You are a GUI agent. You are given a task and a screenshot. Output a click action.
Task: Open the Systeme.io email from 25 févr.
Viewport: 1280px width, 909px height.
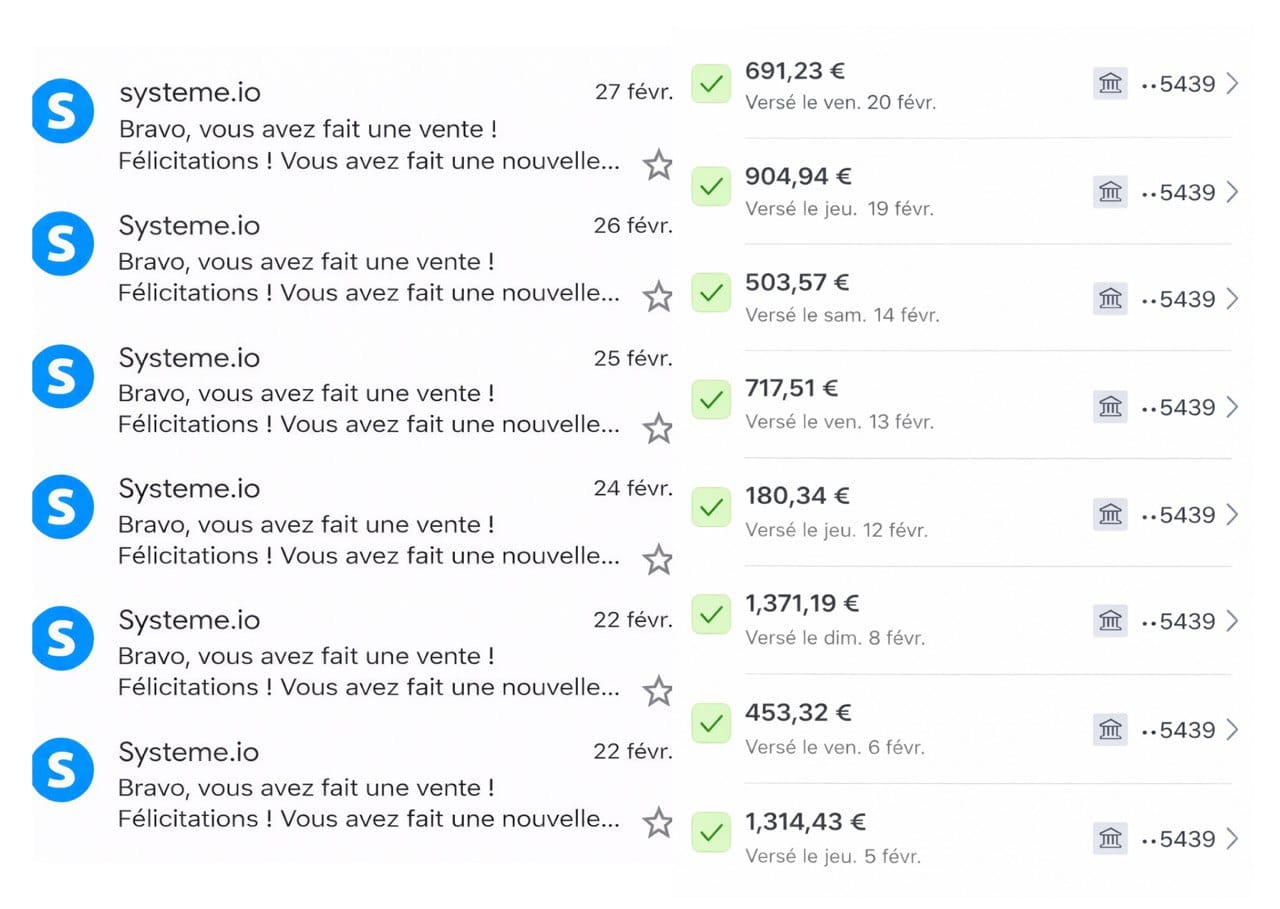pyautogui.click(x=368, y=394)
